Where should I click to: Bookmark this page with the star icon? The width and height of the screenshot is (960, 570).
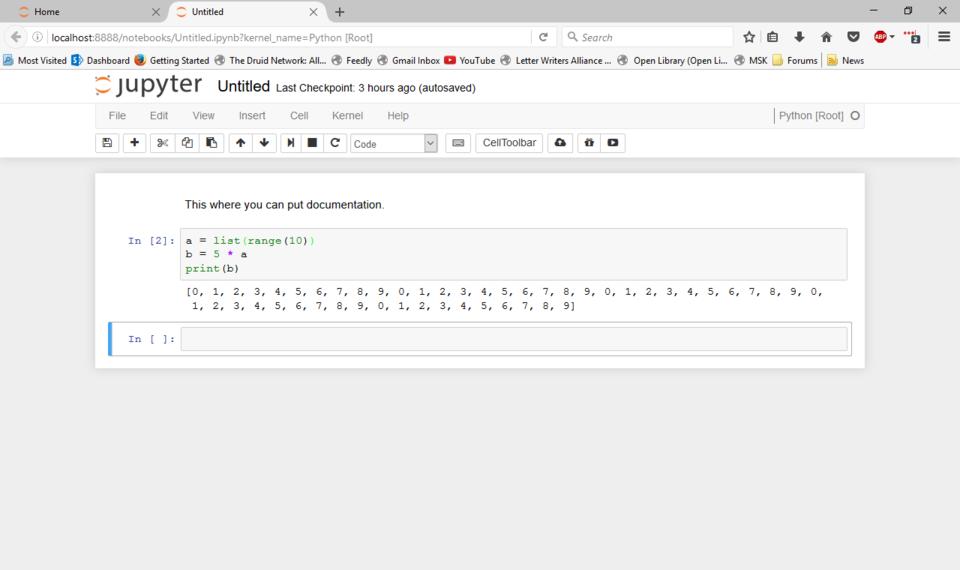pyautogui.click(x=749, y=37)
